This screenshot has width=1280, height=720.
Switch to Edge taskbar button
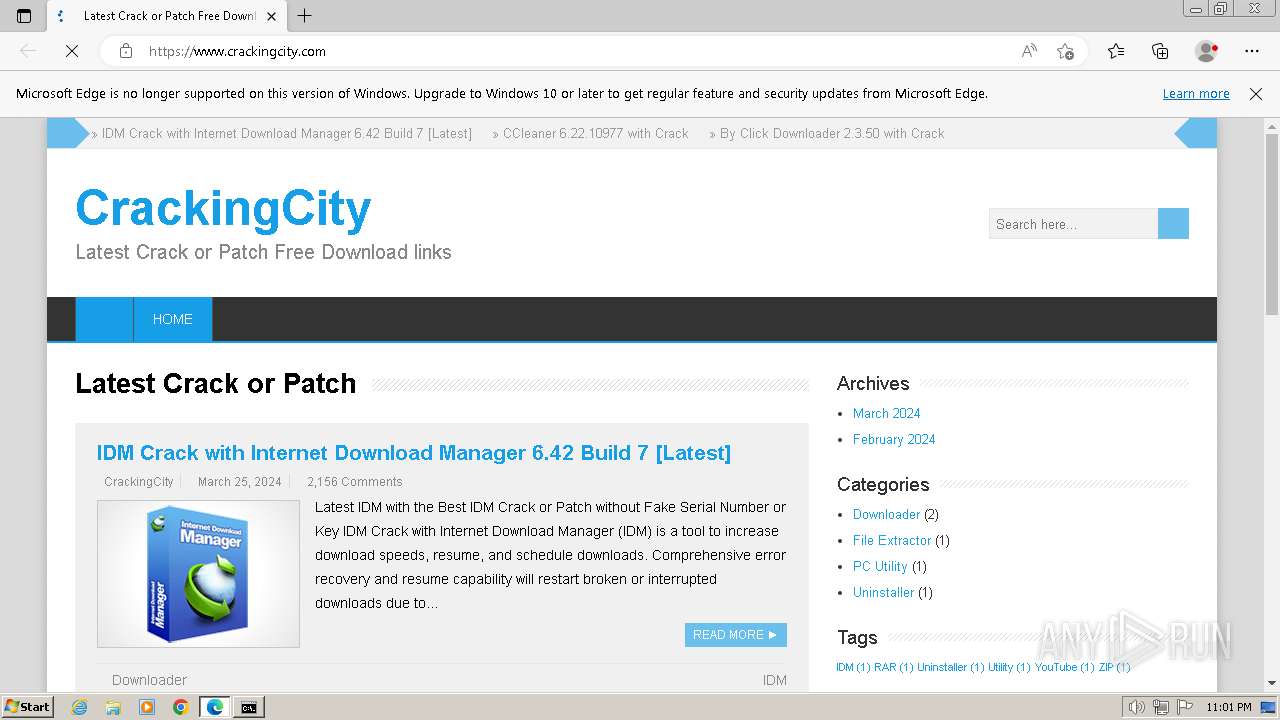(214, 707)
